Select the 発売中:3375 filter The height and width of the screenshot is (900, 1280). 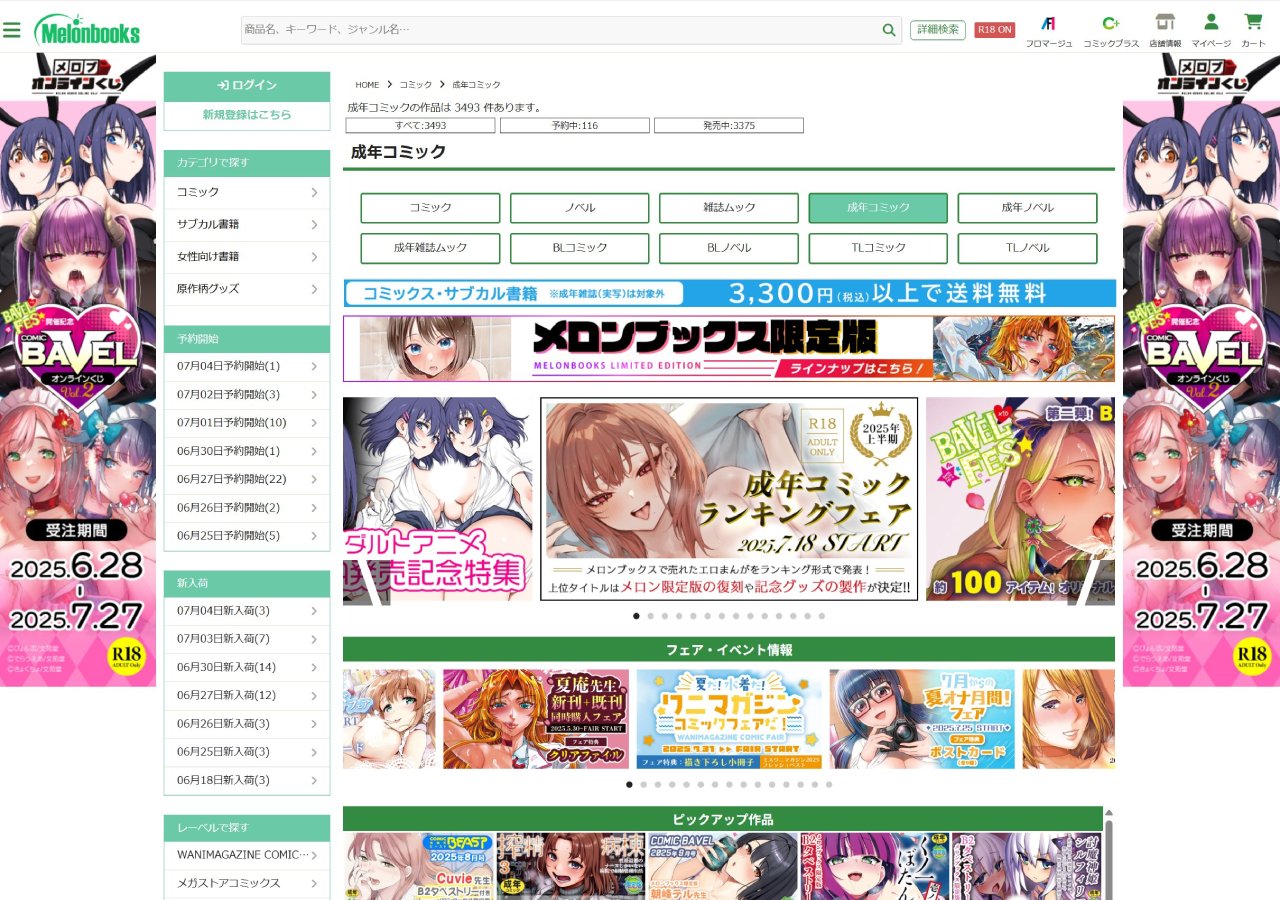point(728,126)
